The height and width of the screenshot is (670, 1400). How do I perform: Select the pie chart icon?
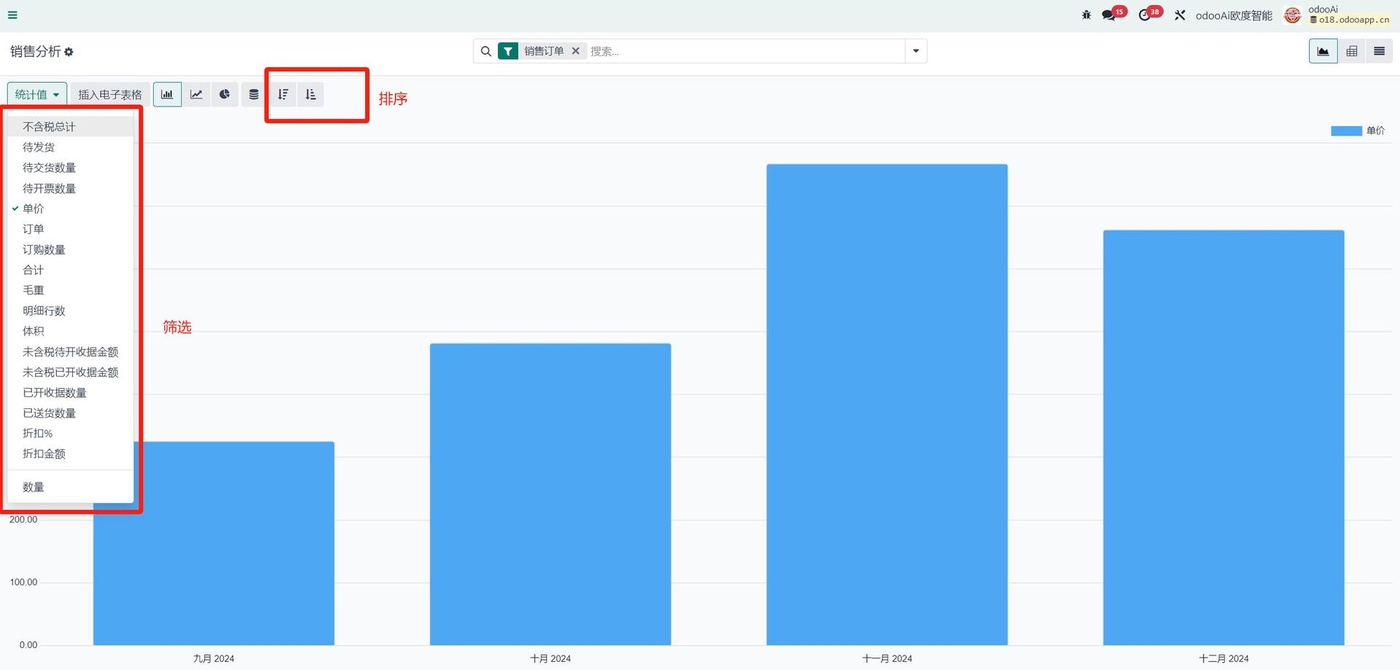click(x=225, y=95)
